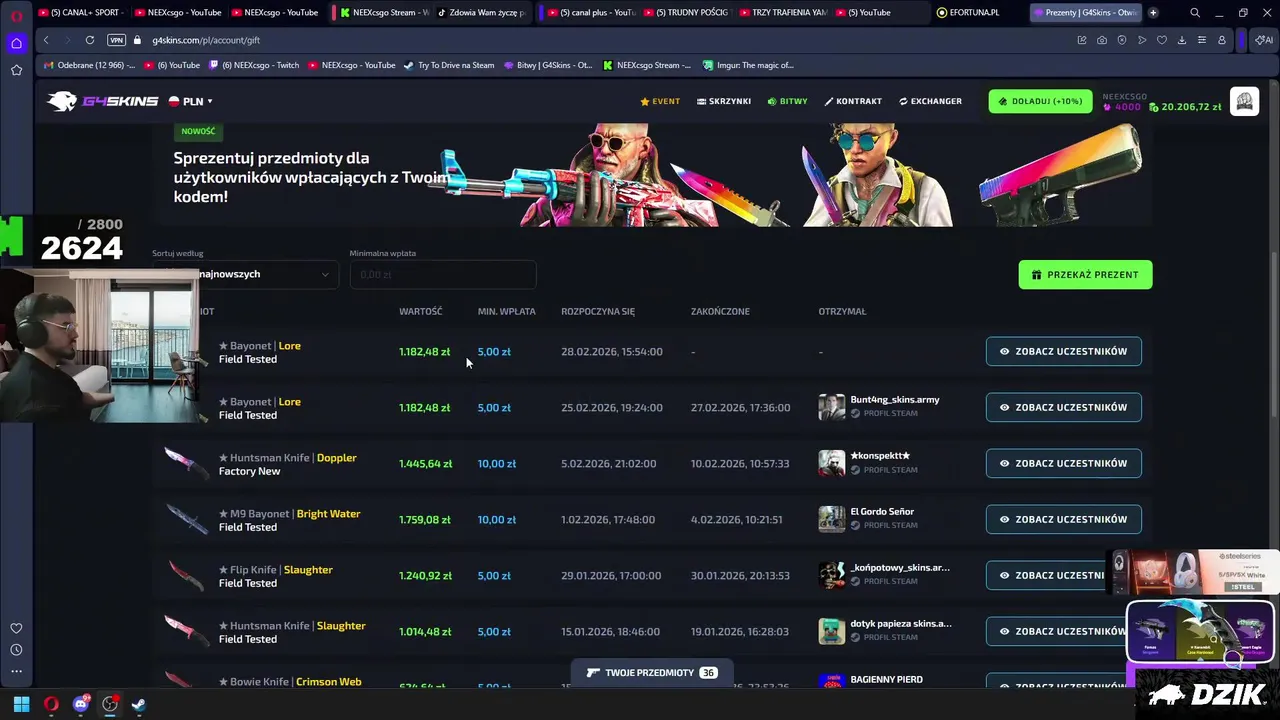Open the user avatar profile menu
This screenshot has width=1280, height=720.
[1244, 101]
